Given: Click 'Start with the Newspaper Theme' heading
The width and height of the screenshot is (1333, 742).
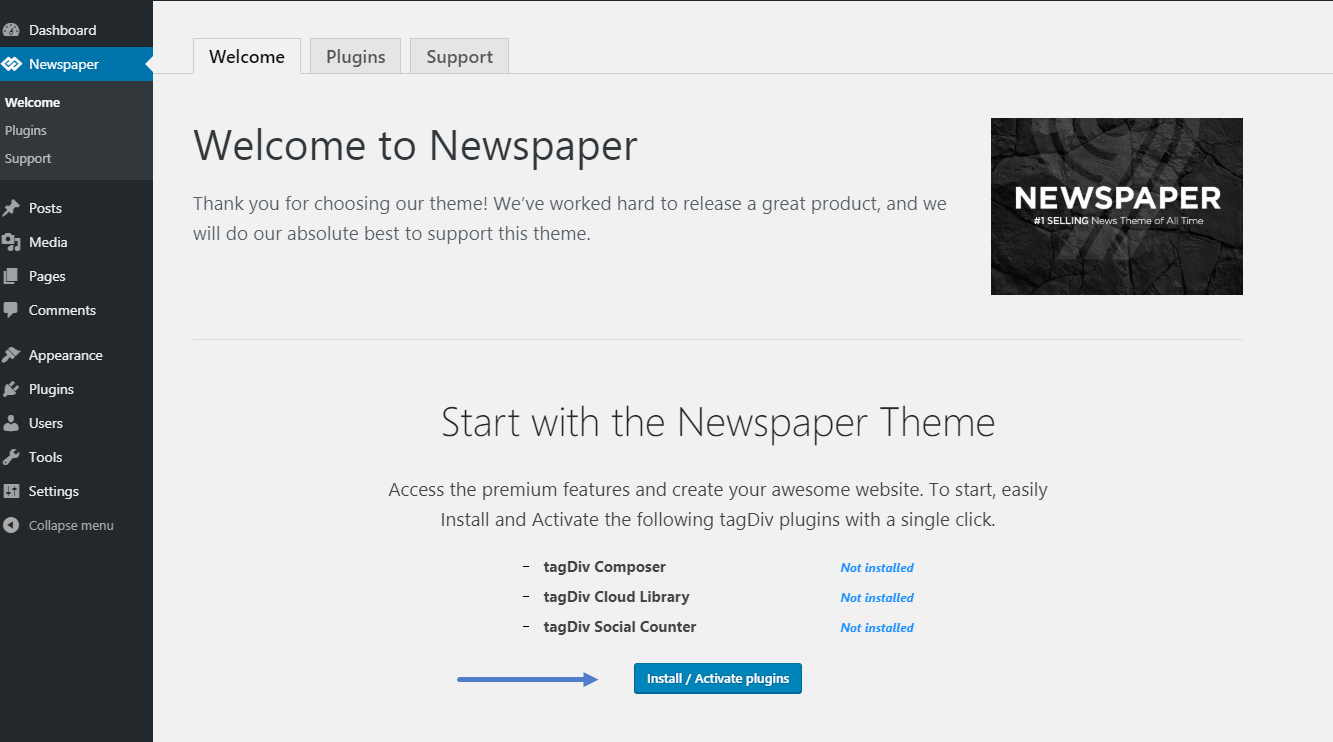Looking at the screenshot, I should click(718, 422).
